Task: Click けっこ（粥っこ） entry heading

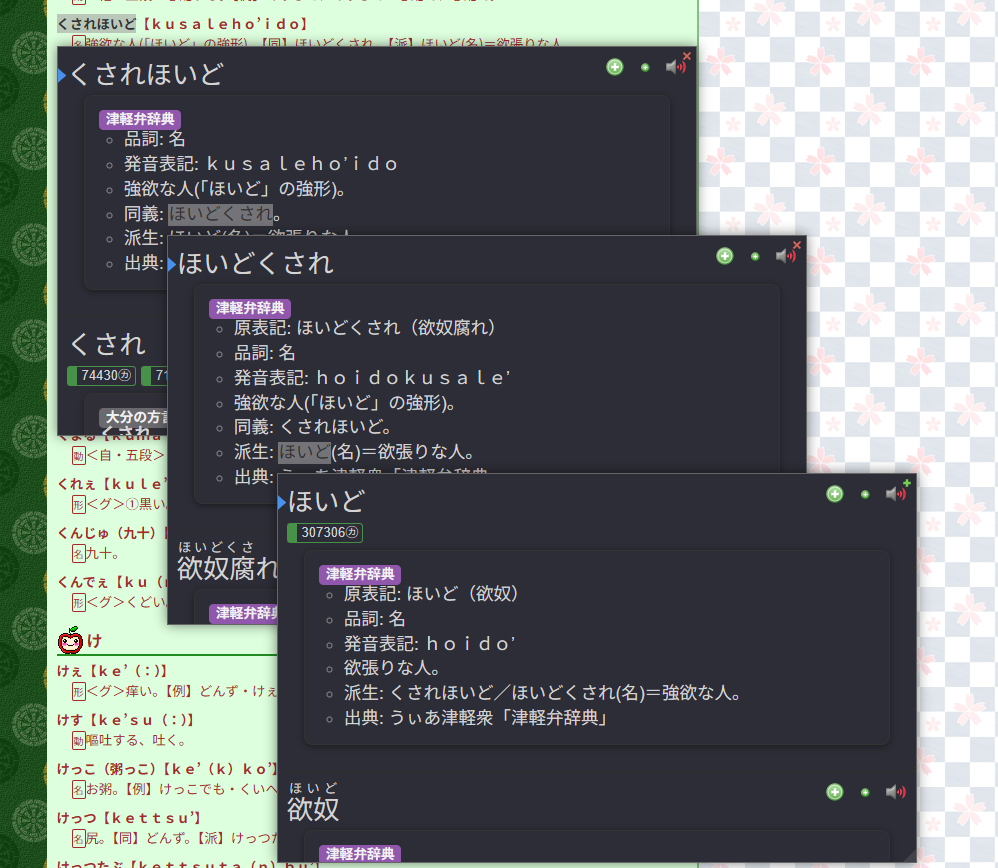Action: (167, 769)
